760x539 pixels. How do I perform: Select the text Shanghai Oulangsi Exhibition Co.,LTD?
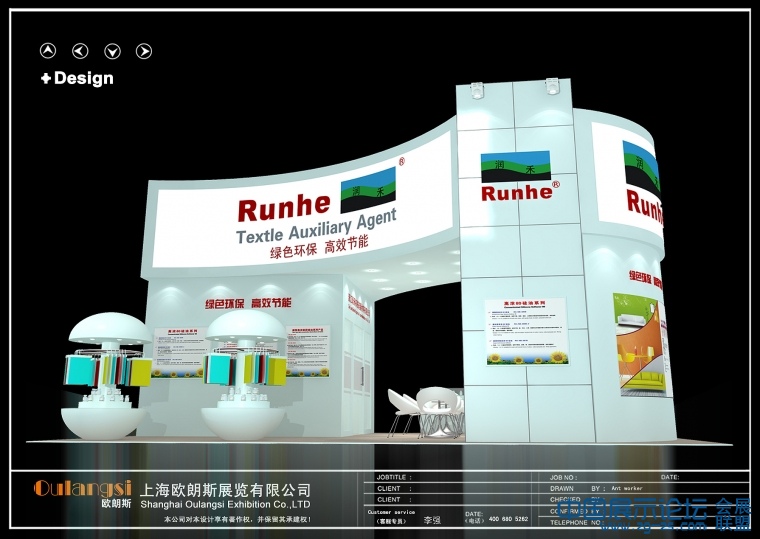225,505
